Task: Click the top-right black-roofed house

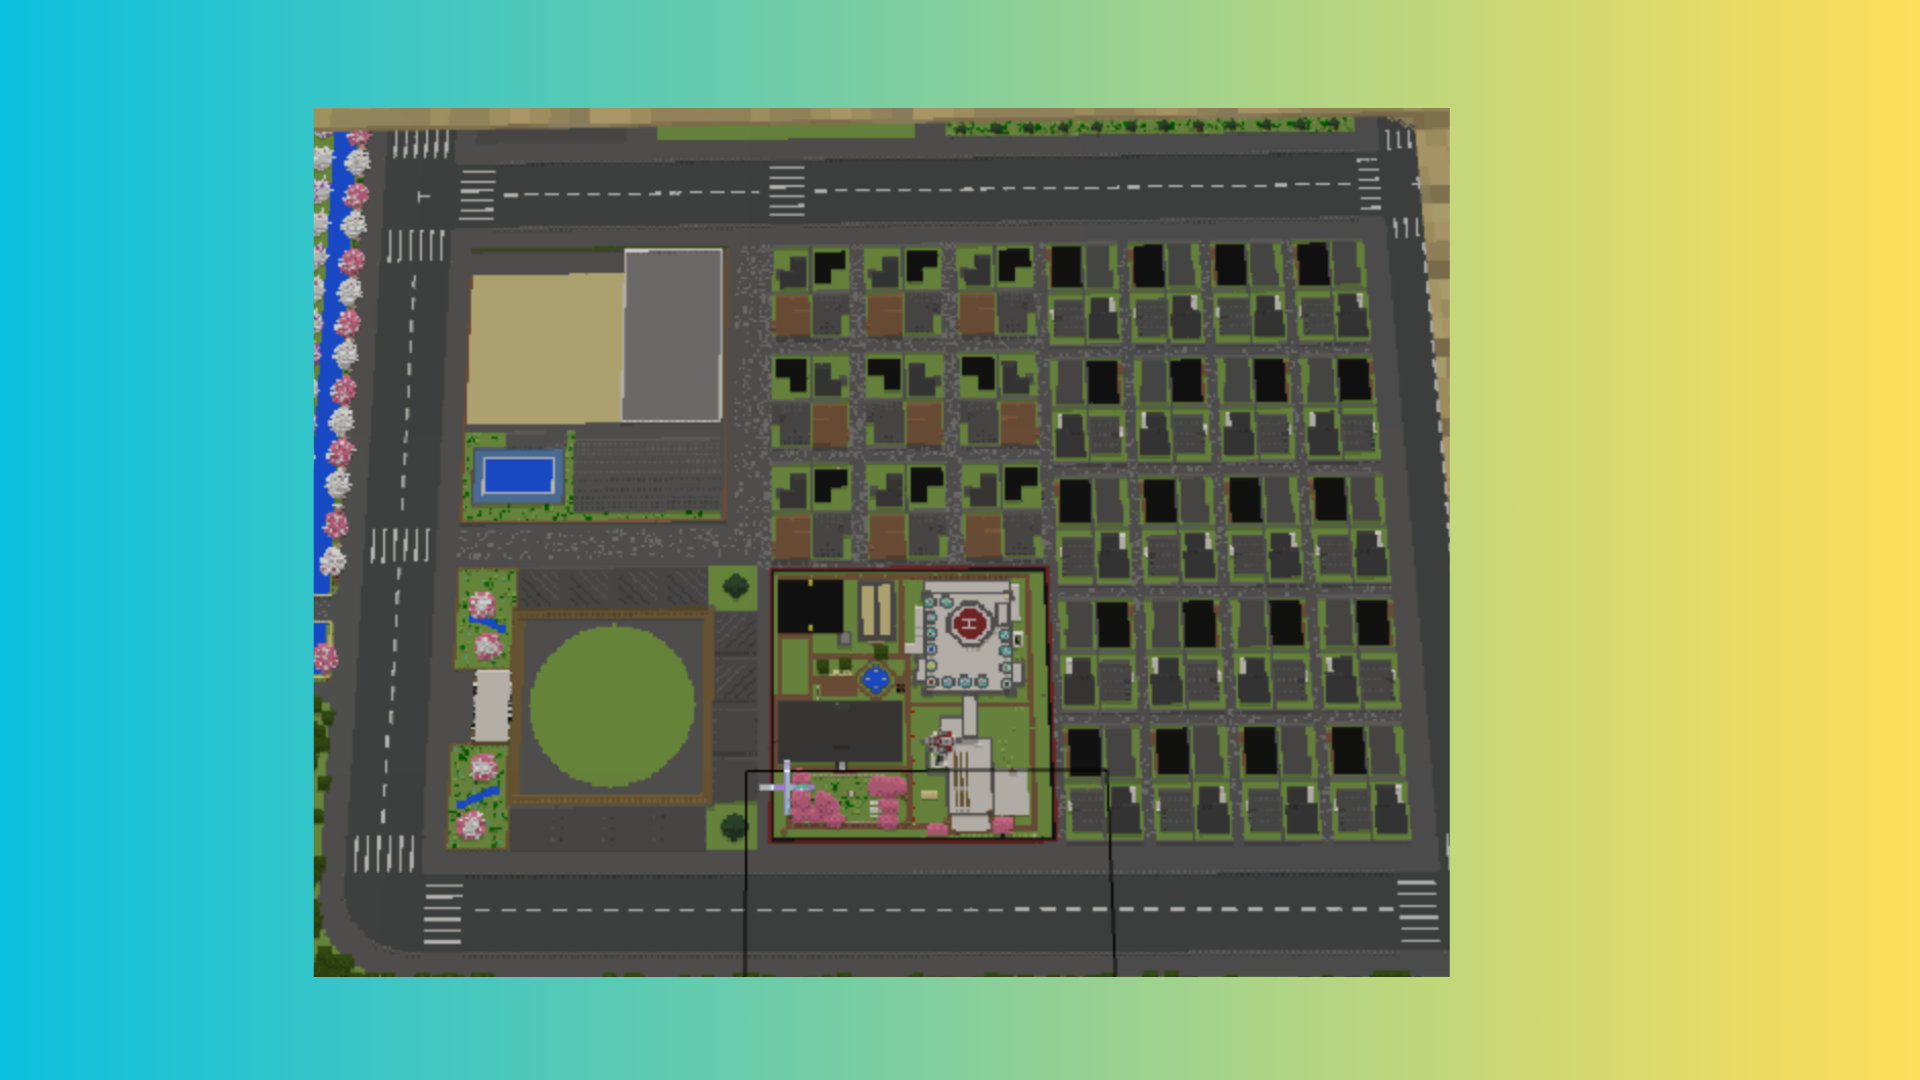Action: click(x=1312, y=265)
